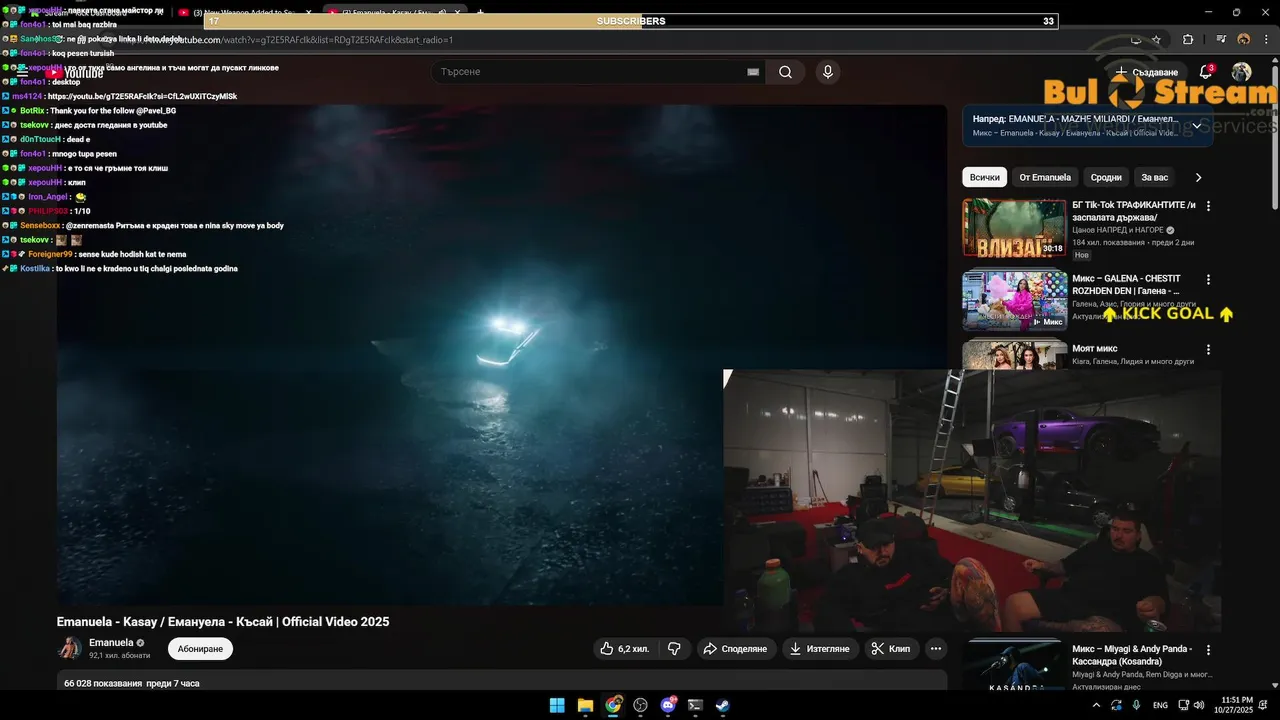Show hidden system tray icons
This screenshot has width=1280, height=720.
click(x=1097, y=705)
